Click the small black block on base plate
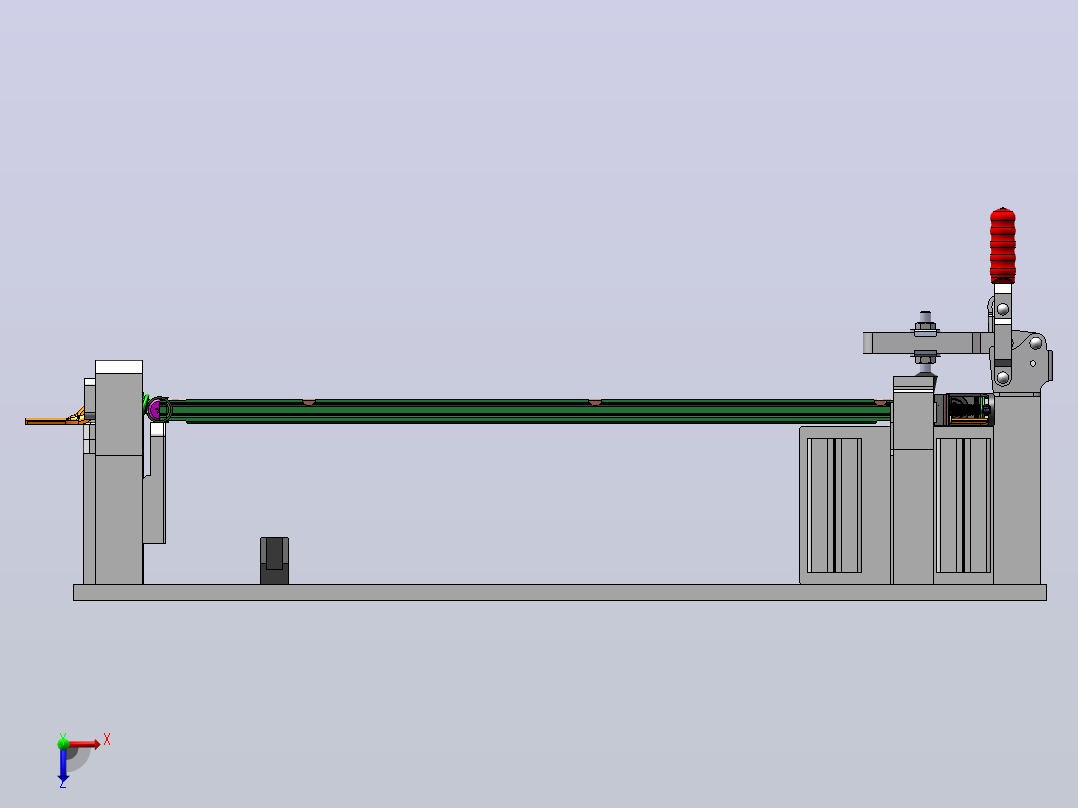 (274, 560)
